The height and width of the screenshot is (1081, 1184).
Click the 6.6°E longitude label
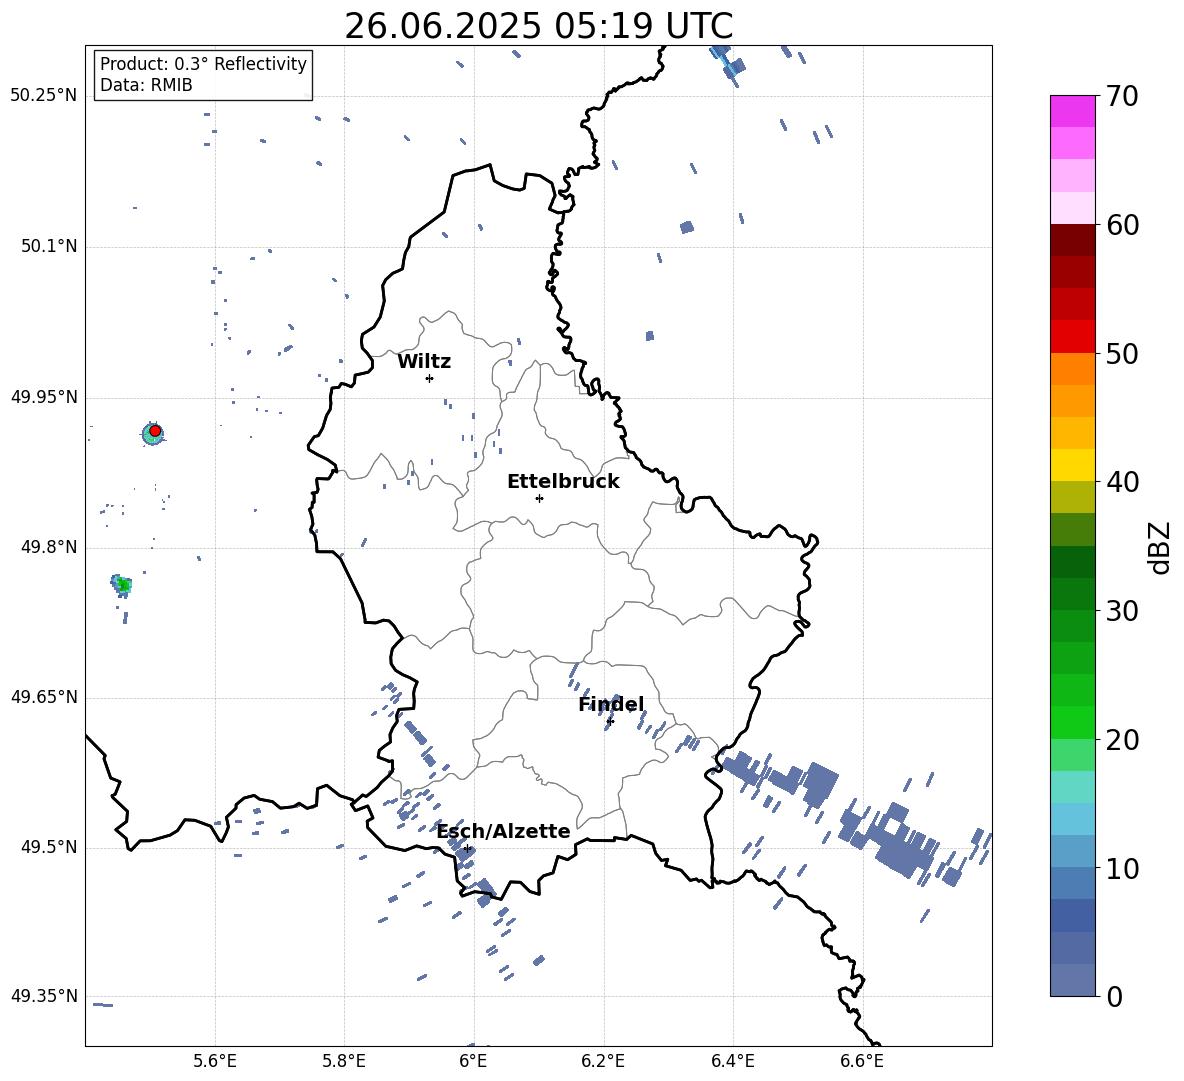point(862,1061)
